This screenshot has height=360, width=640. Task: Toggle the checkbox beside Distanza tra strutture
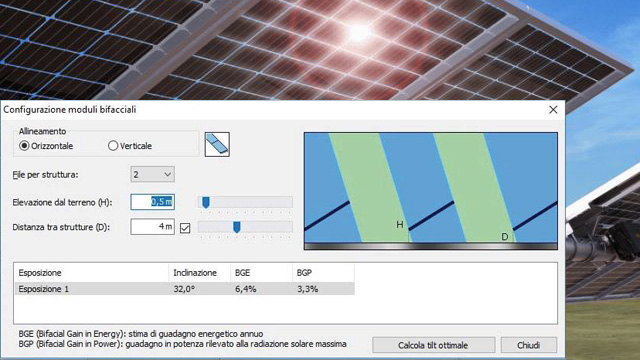coord(185,228)
